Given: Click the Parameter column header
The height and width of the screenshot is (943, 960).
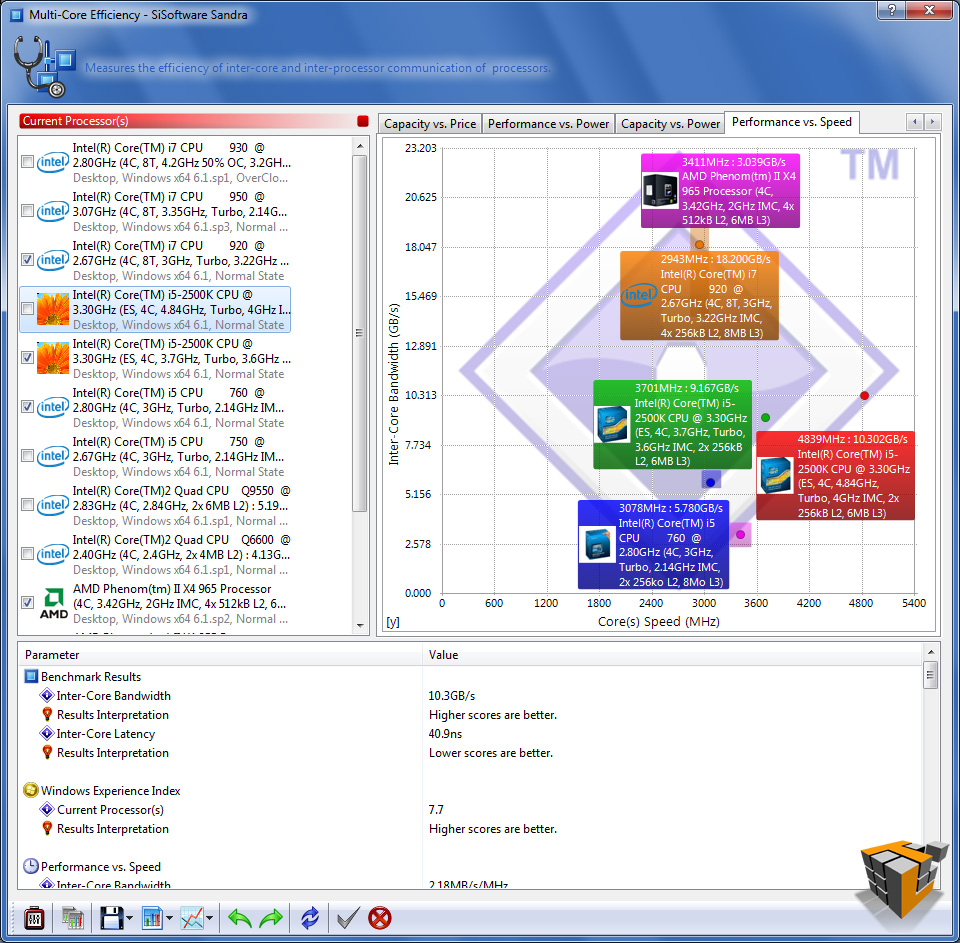Looking at the screenshot, I should coord(220,655).
